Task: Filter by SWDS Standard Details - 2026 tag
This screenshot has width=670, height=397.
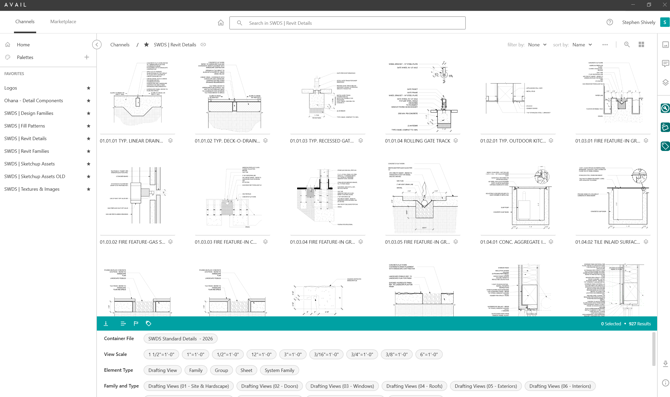Action: click(180, 338)
